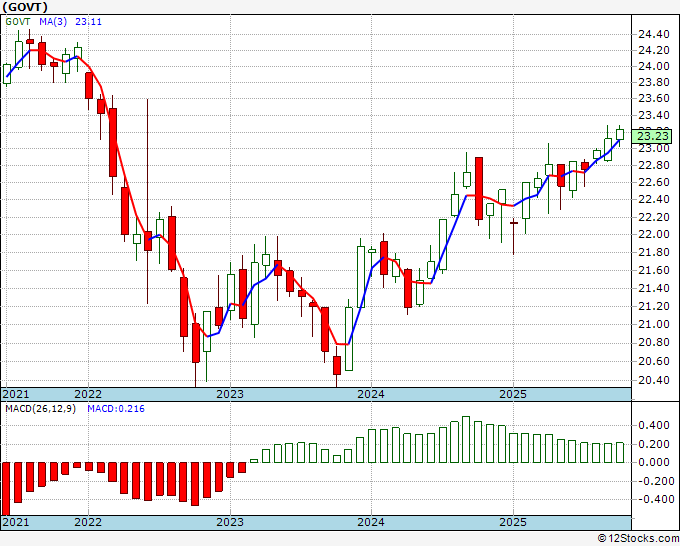Click the 24.20 price axis label
Screen dimensions: 680x546
654,50
